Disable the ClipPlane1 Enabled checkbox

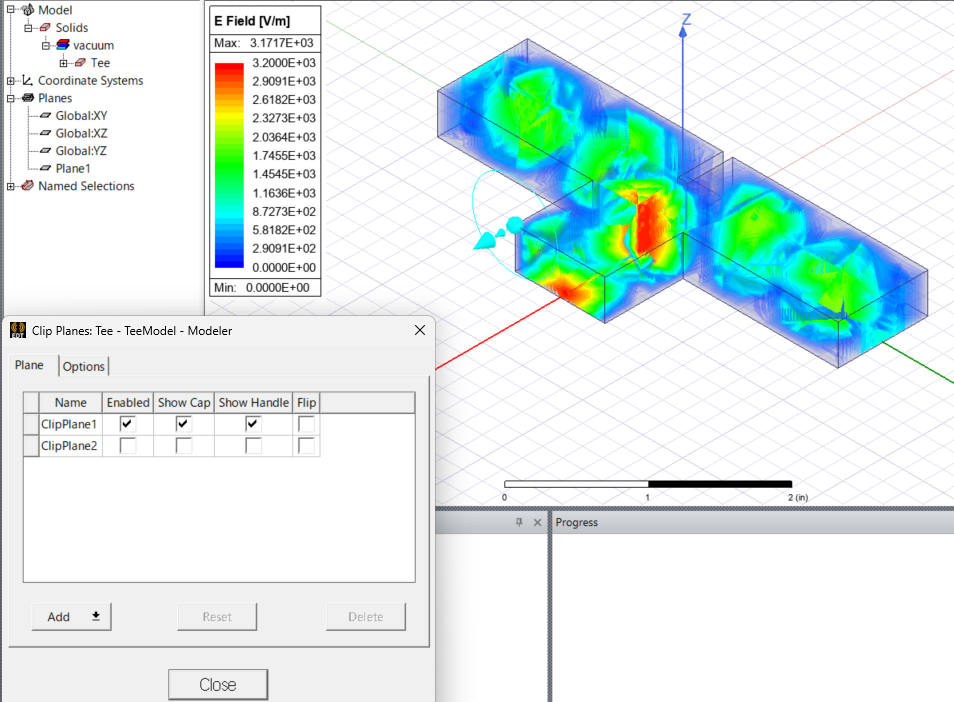click(x=127, y=424)
